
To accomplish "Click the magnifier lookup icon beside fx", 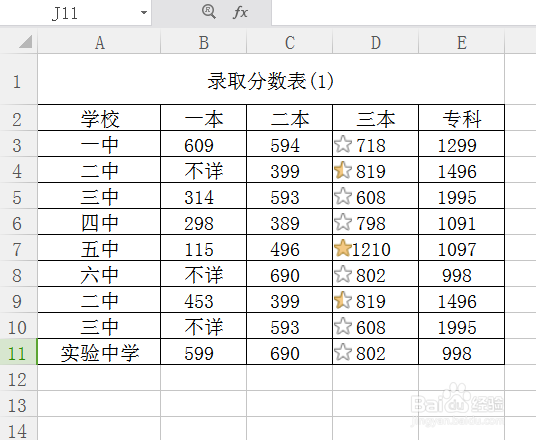I will pos(208,12).
